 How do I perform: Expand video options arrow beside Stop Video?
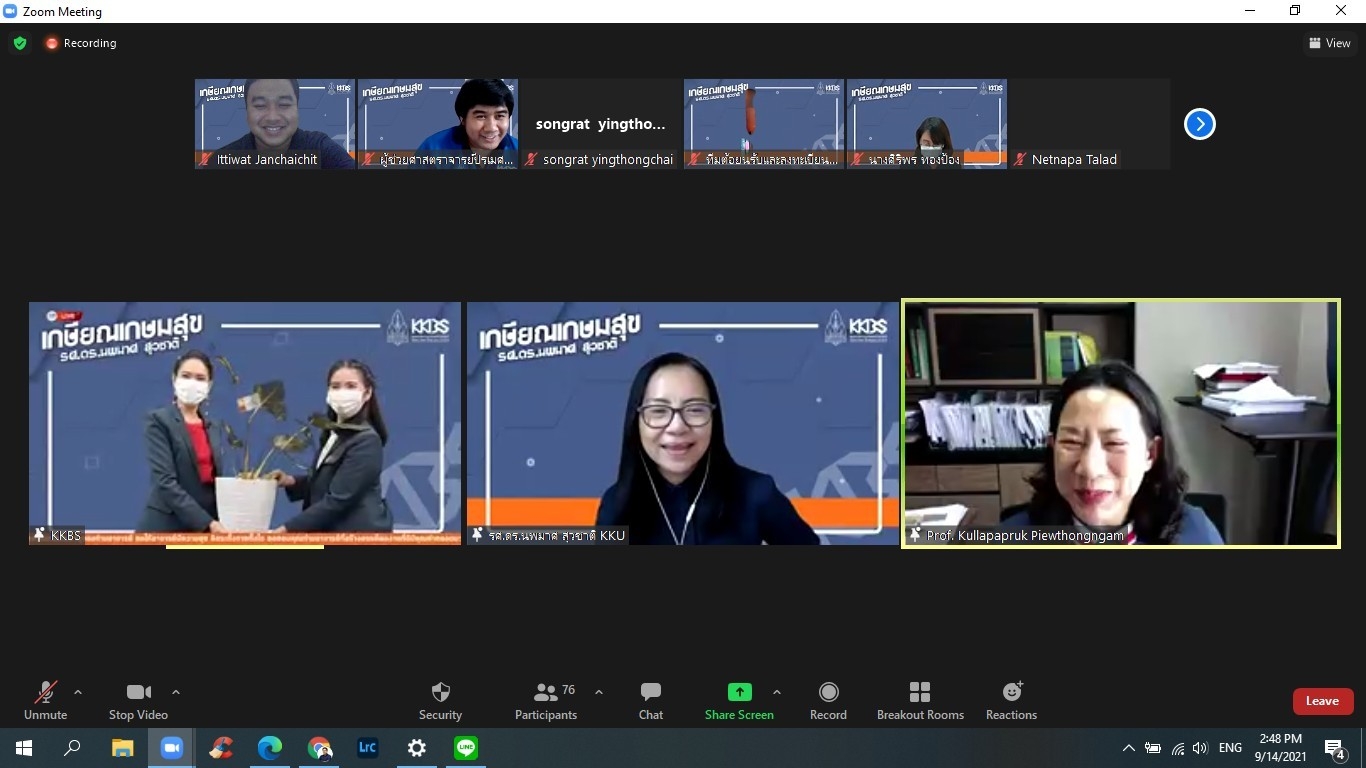coord(176,692)
